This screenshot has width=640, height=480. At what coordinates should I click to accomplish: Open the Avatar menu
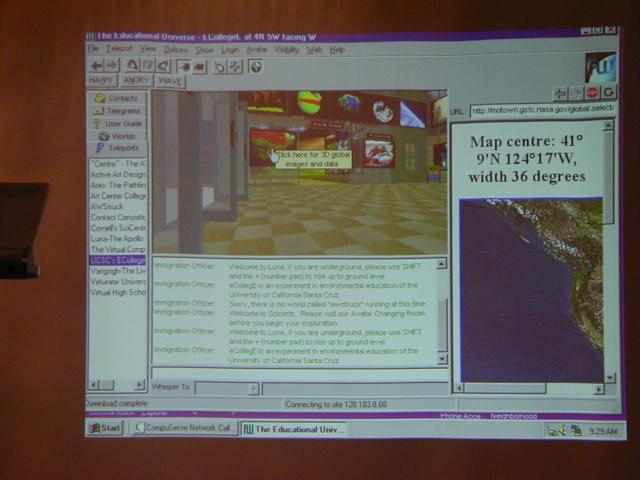coord(257,49)
